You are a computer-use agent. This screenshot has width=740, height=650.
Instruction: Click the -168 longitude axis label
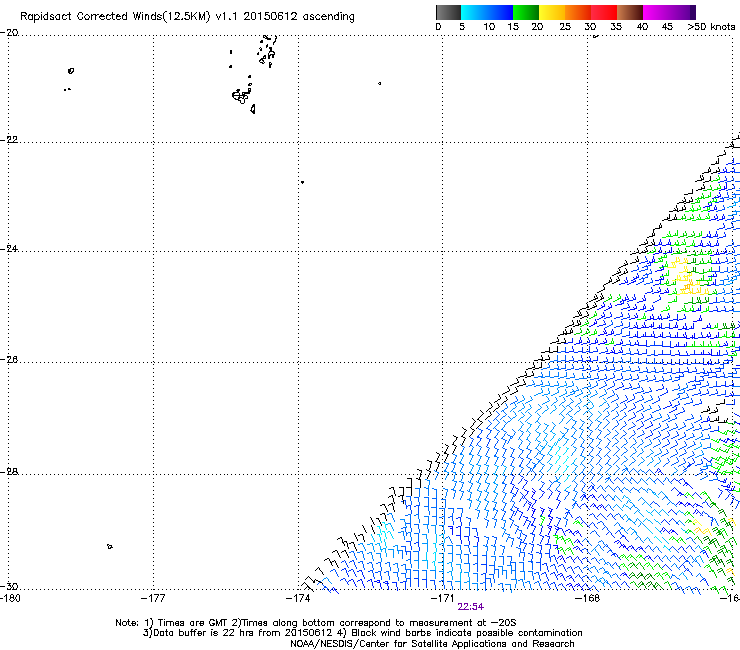coord(588,599)
